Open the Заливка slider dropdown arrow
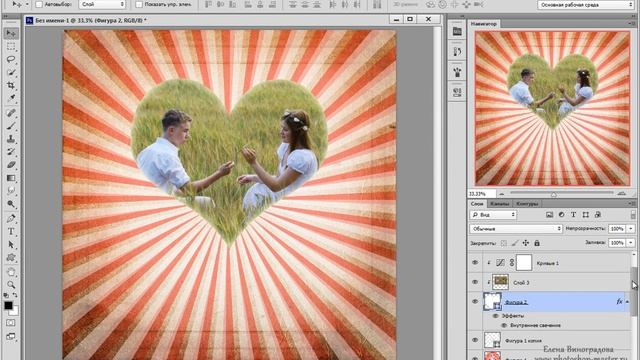This screenshot has width=640, height=360. coord(631,243)
